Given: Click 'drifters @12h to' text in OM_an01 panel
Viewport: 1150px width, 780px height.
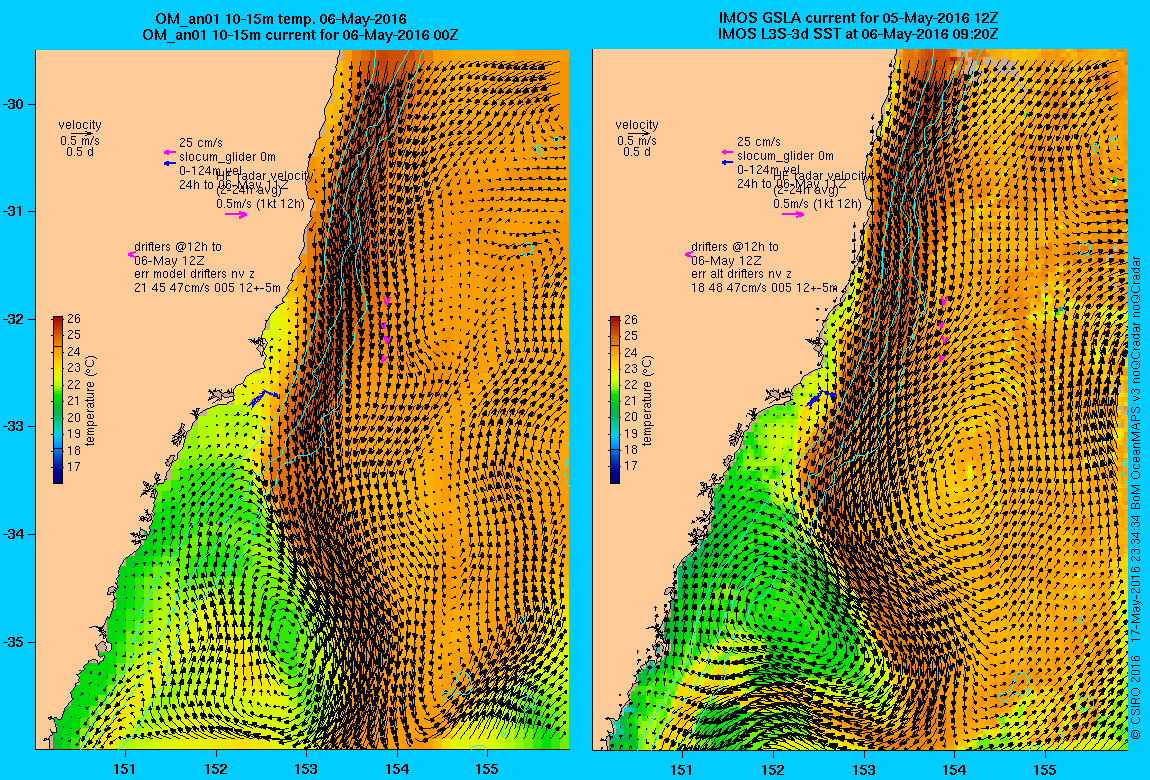Looking at the screenshot, I should [177, 246].
